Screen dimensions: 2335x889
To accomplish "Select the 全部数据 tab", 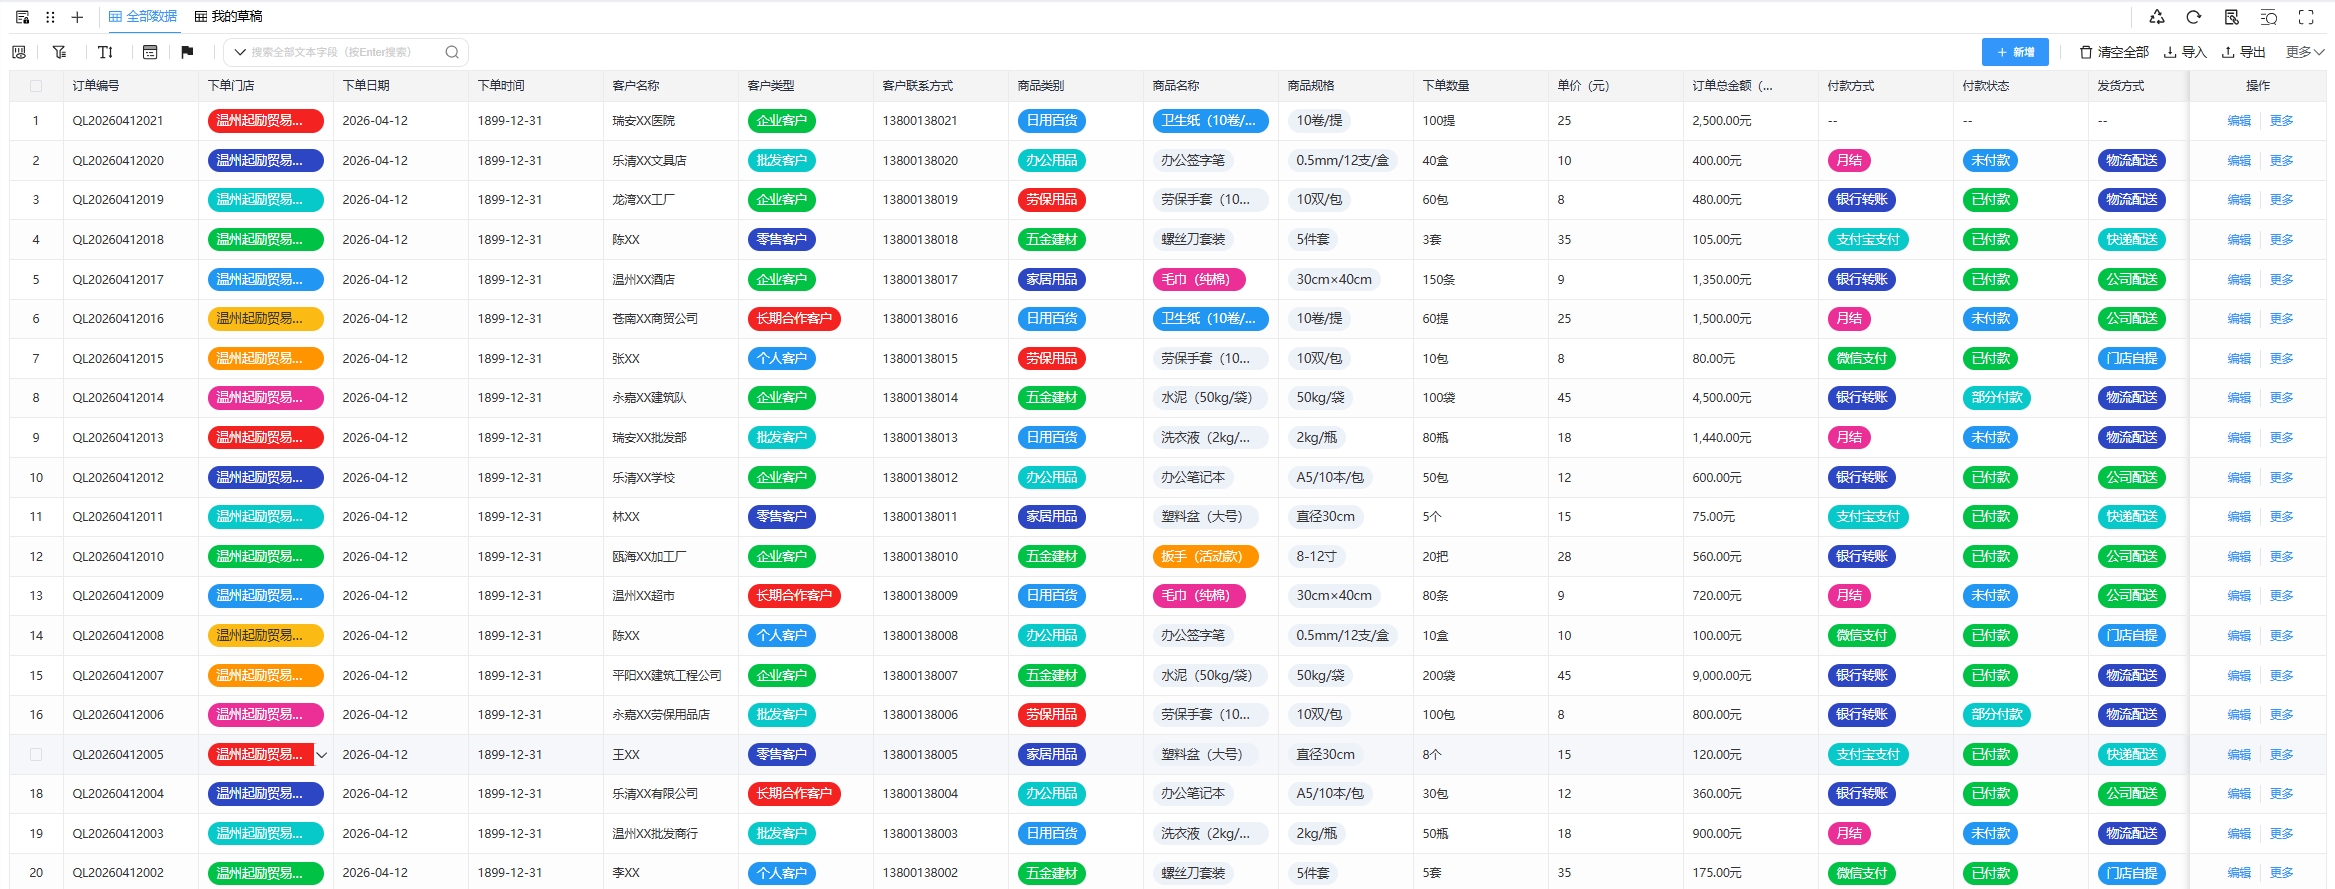I will coord(143,17).
